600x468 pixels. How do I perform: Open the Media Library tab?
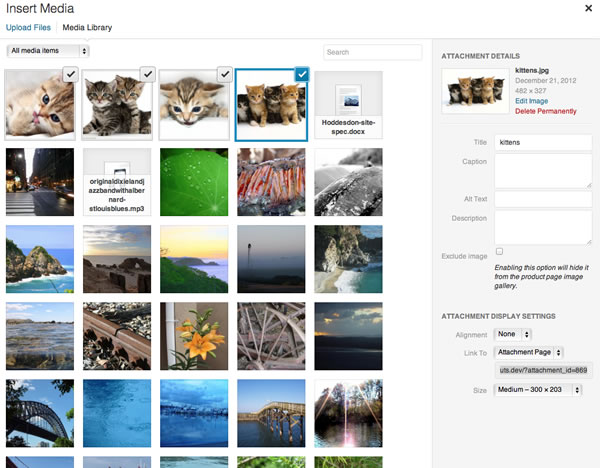87,28
